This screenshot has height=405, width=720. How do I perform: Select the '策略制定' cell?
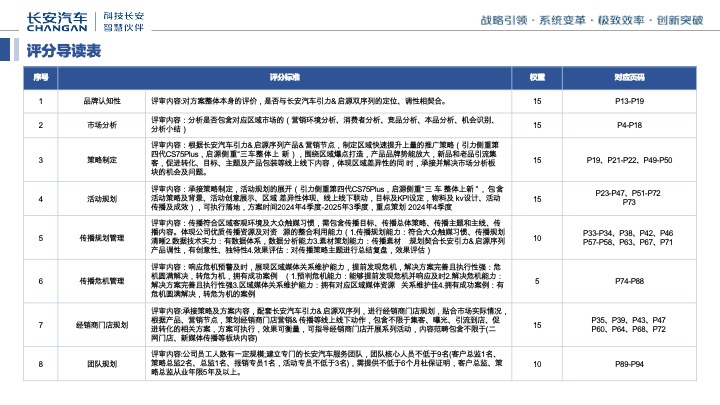click(x=102, y=160)
